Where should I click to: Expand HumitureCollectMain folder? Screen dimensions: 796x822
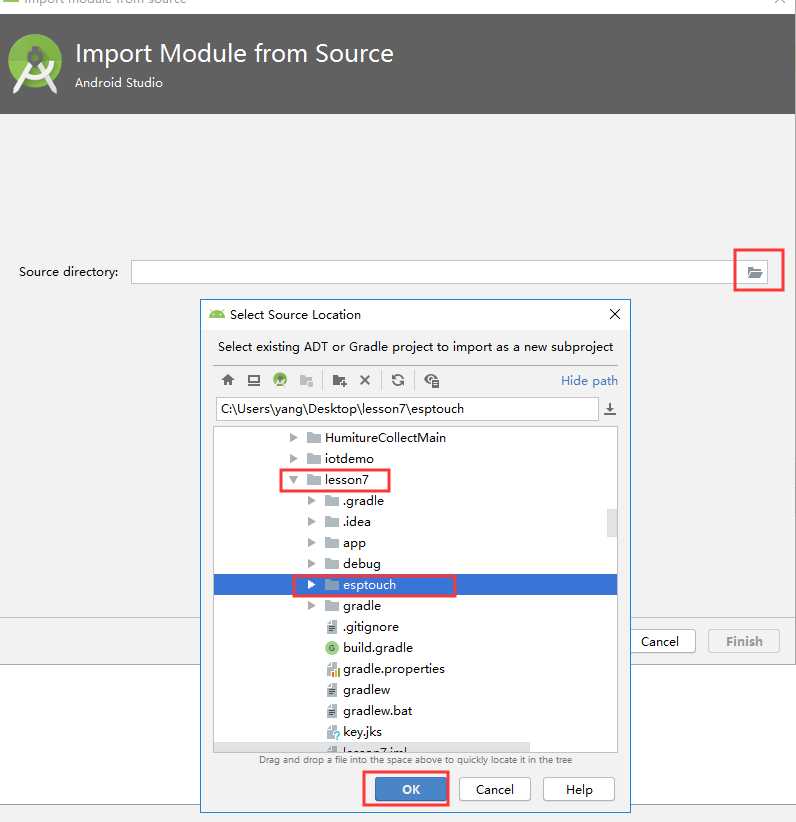[x=293, y=437]
